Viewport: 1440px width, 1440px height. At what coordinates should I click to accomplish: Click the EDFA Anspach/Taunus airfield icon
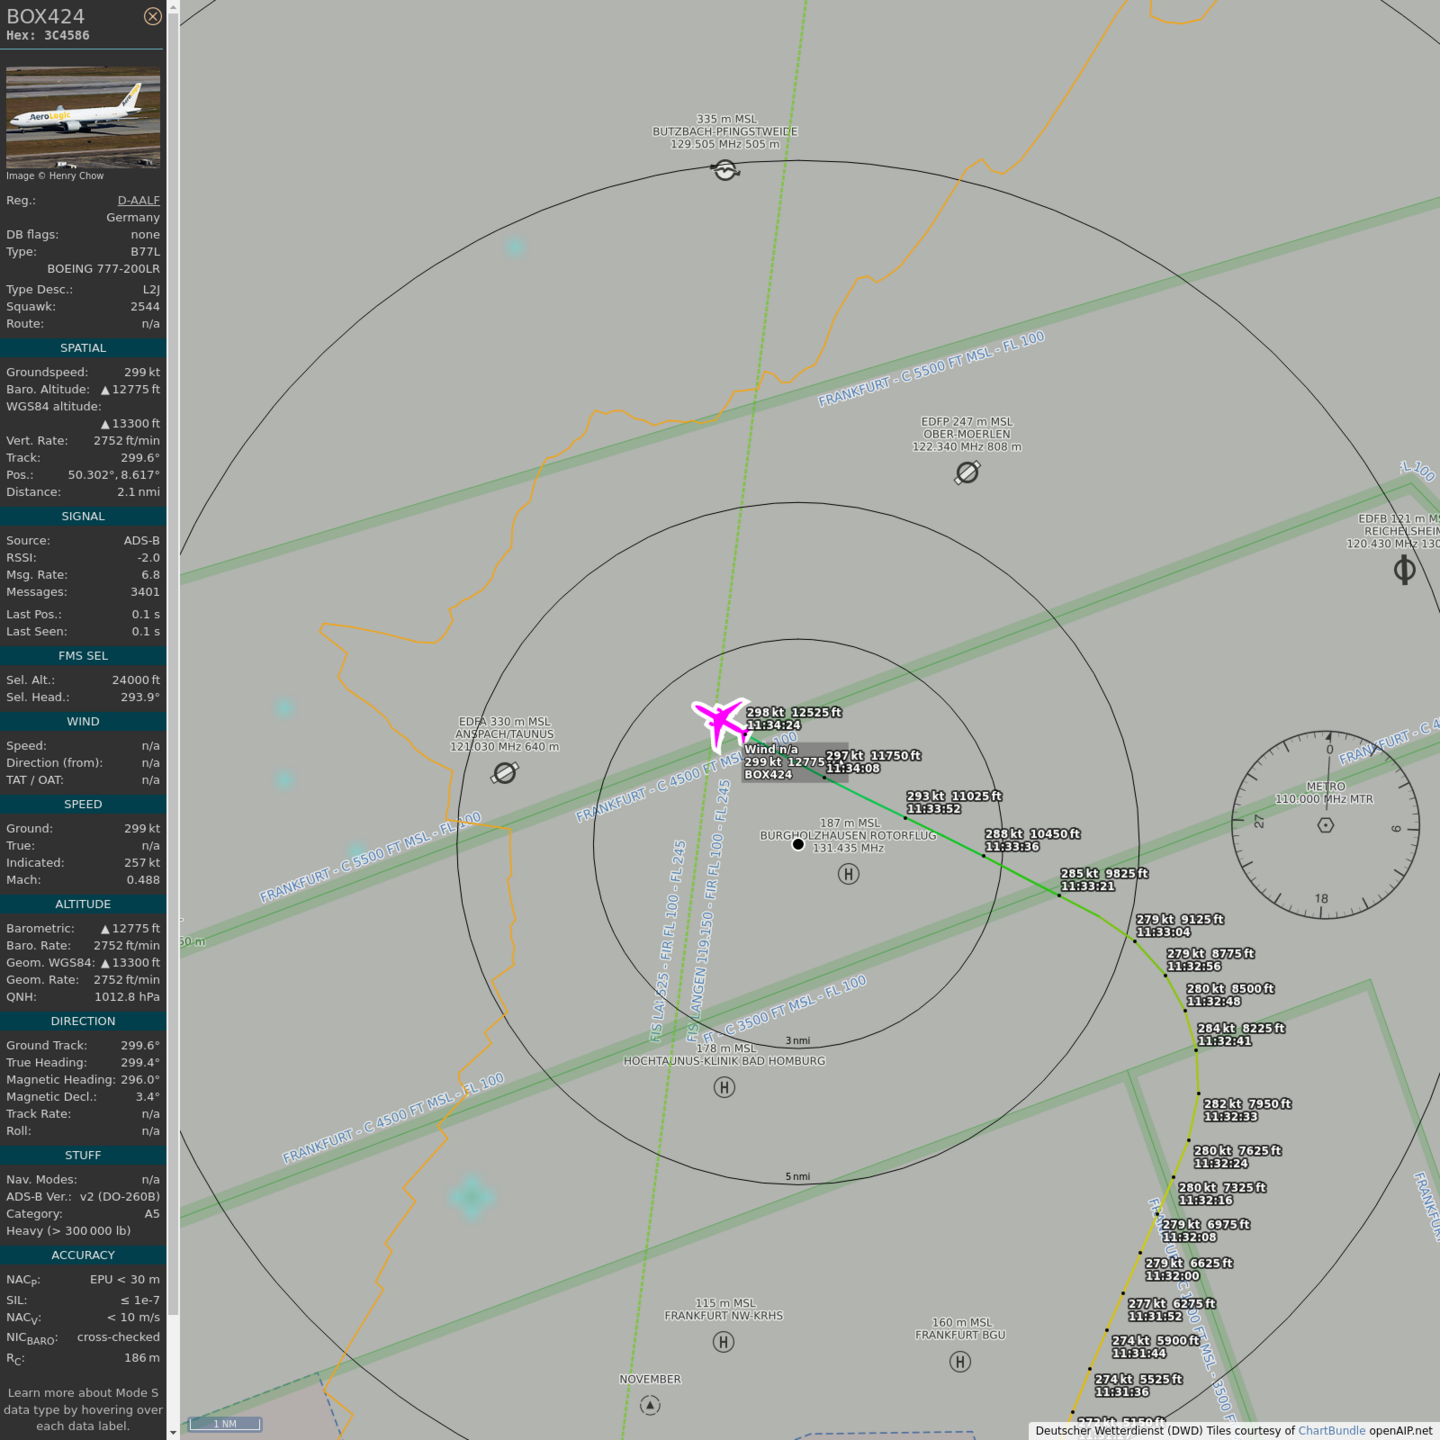pyautogui.click(x=505, y=773)
